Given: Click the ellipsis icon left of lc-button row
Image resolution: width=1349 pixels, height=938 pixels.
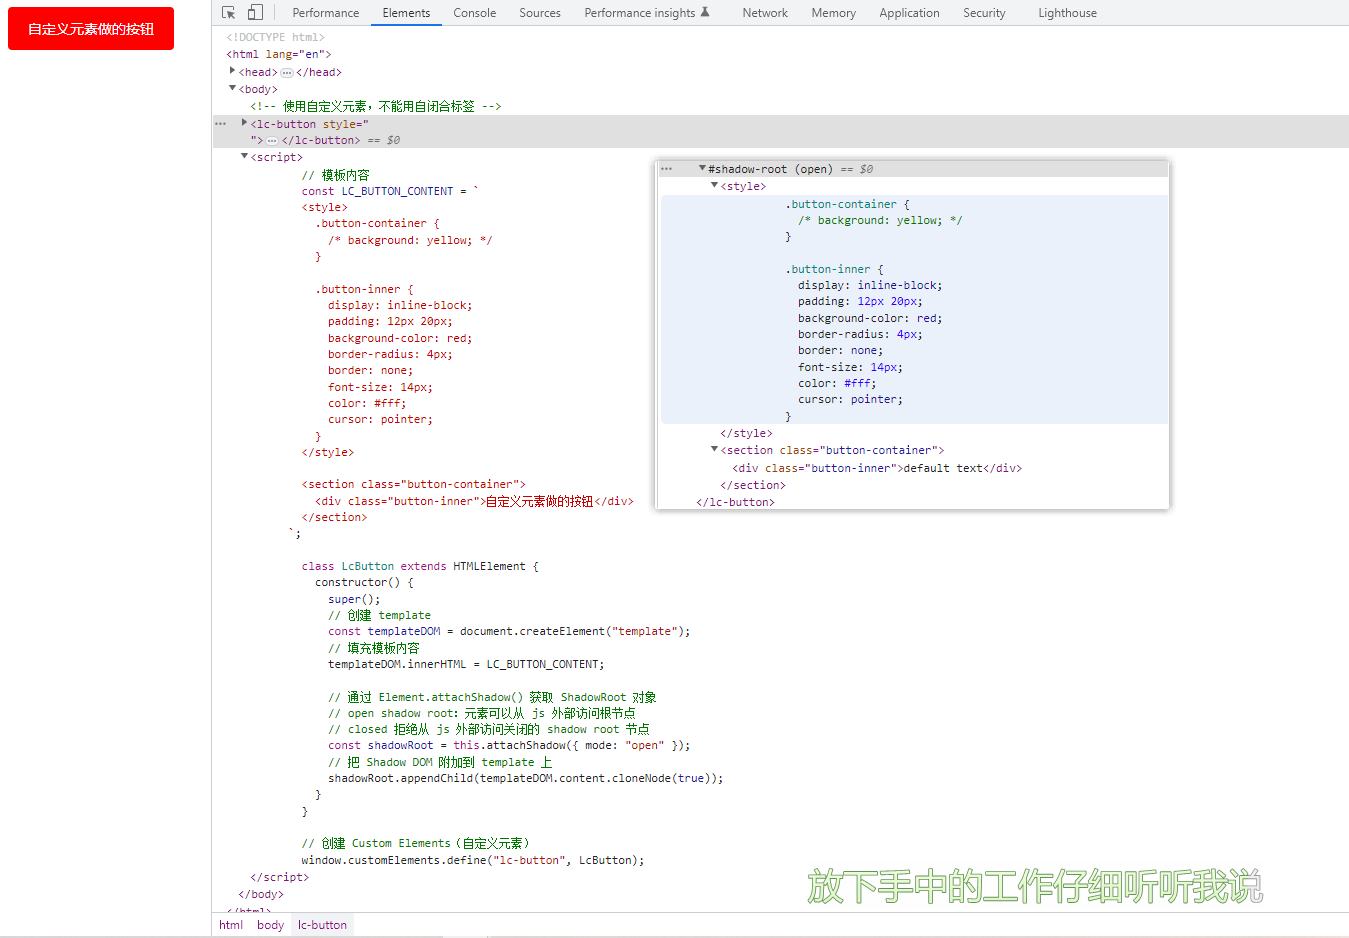Looking at the screenshot, I should pyautogui.click(x=221, y=124).
